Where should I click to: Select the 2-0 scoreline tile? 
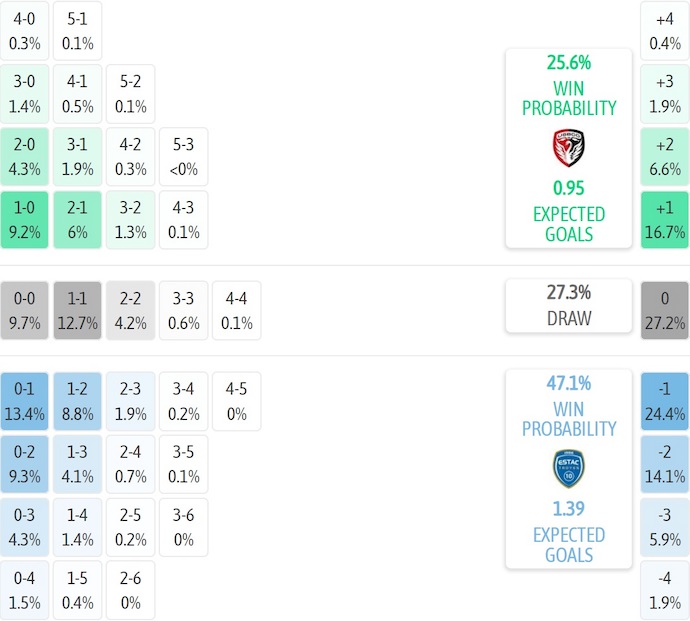click(x=25, y=157)
